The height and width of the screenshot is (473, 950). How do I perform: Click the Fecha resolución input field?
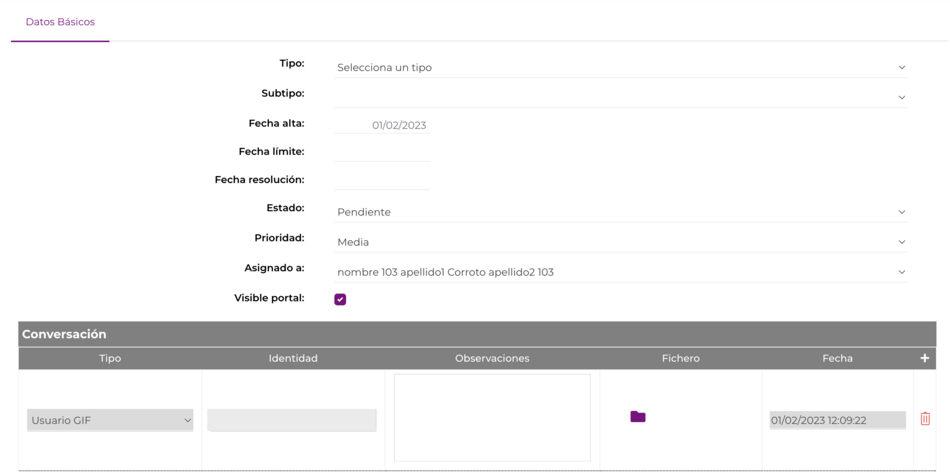click(x=382, y=180)
